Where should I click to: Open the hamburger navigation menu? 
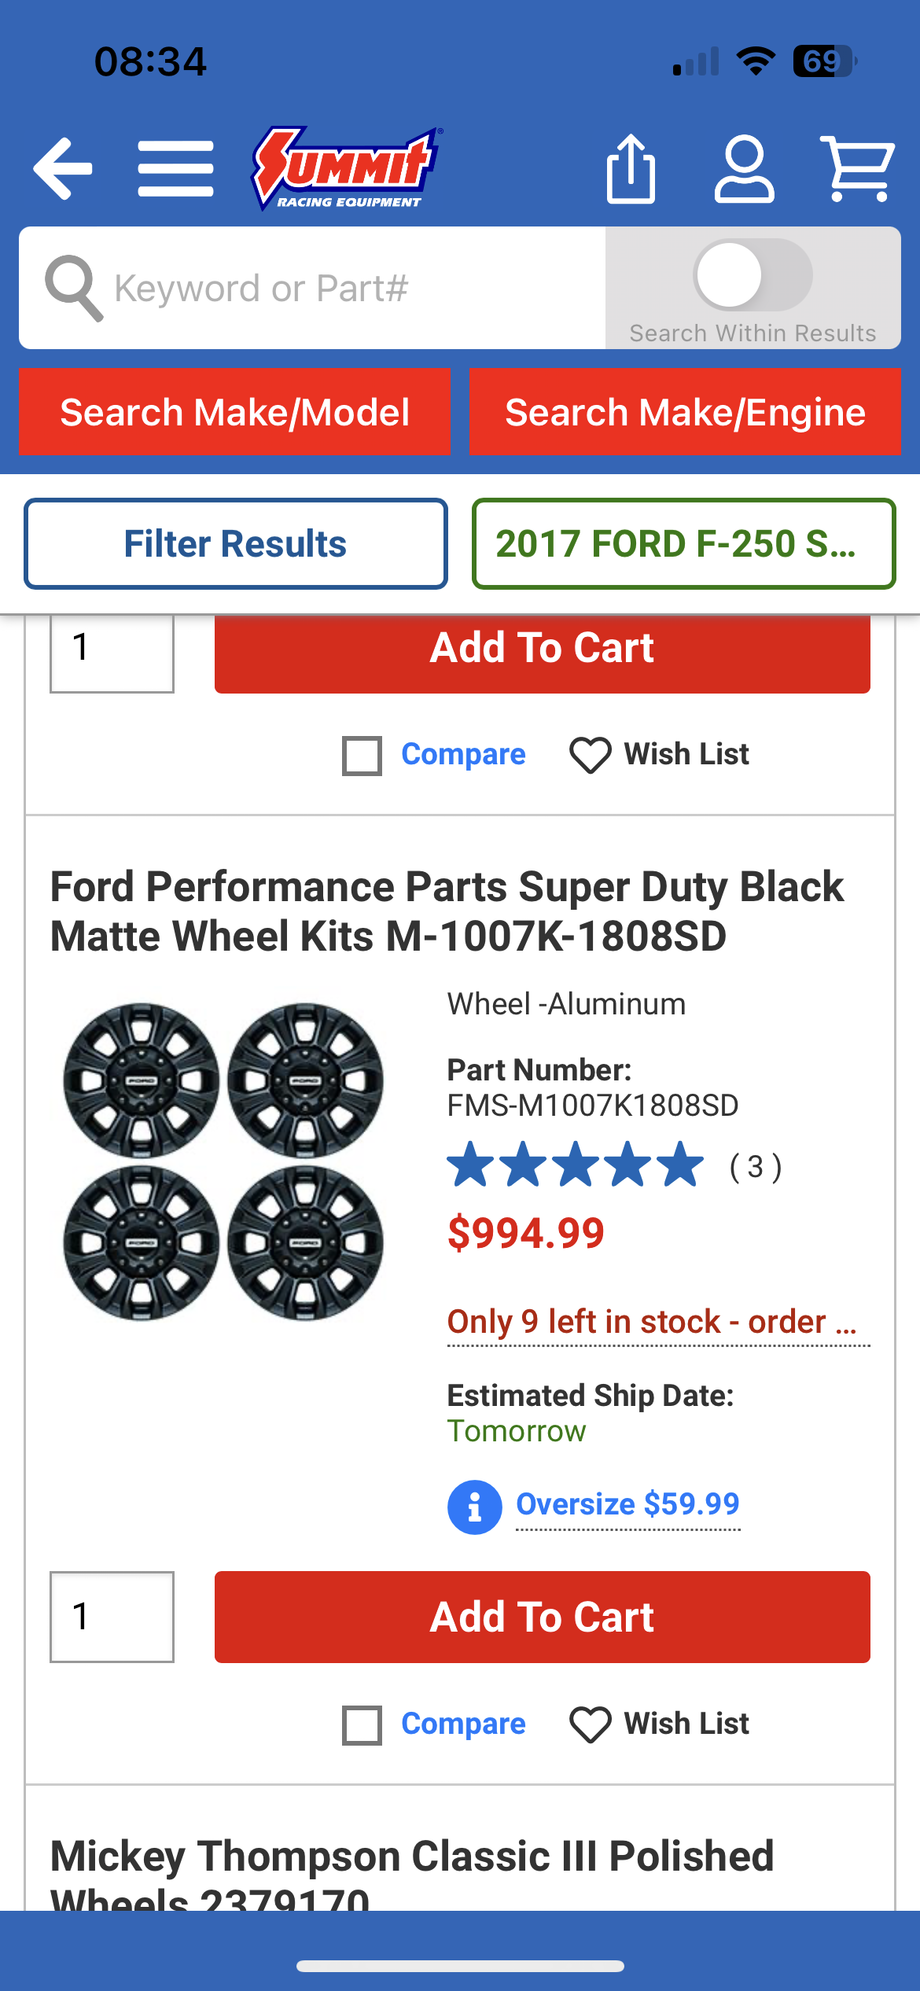tap(175, 169)
